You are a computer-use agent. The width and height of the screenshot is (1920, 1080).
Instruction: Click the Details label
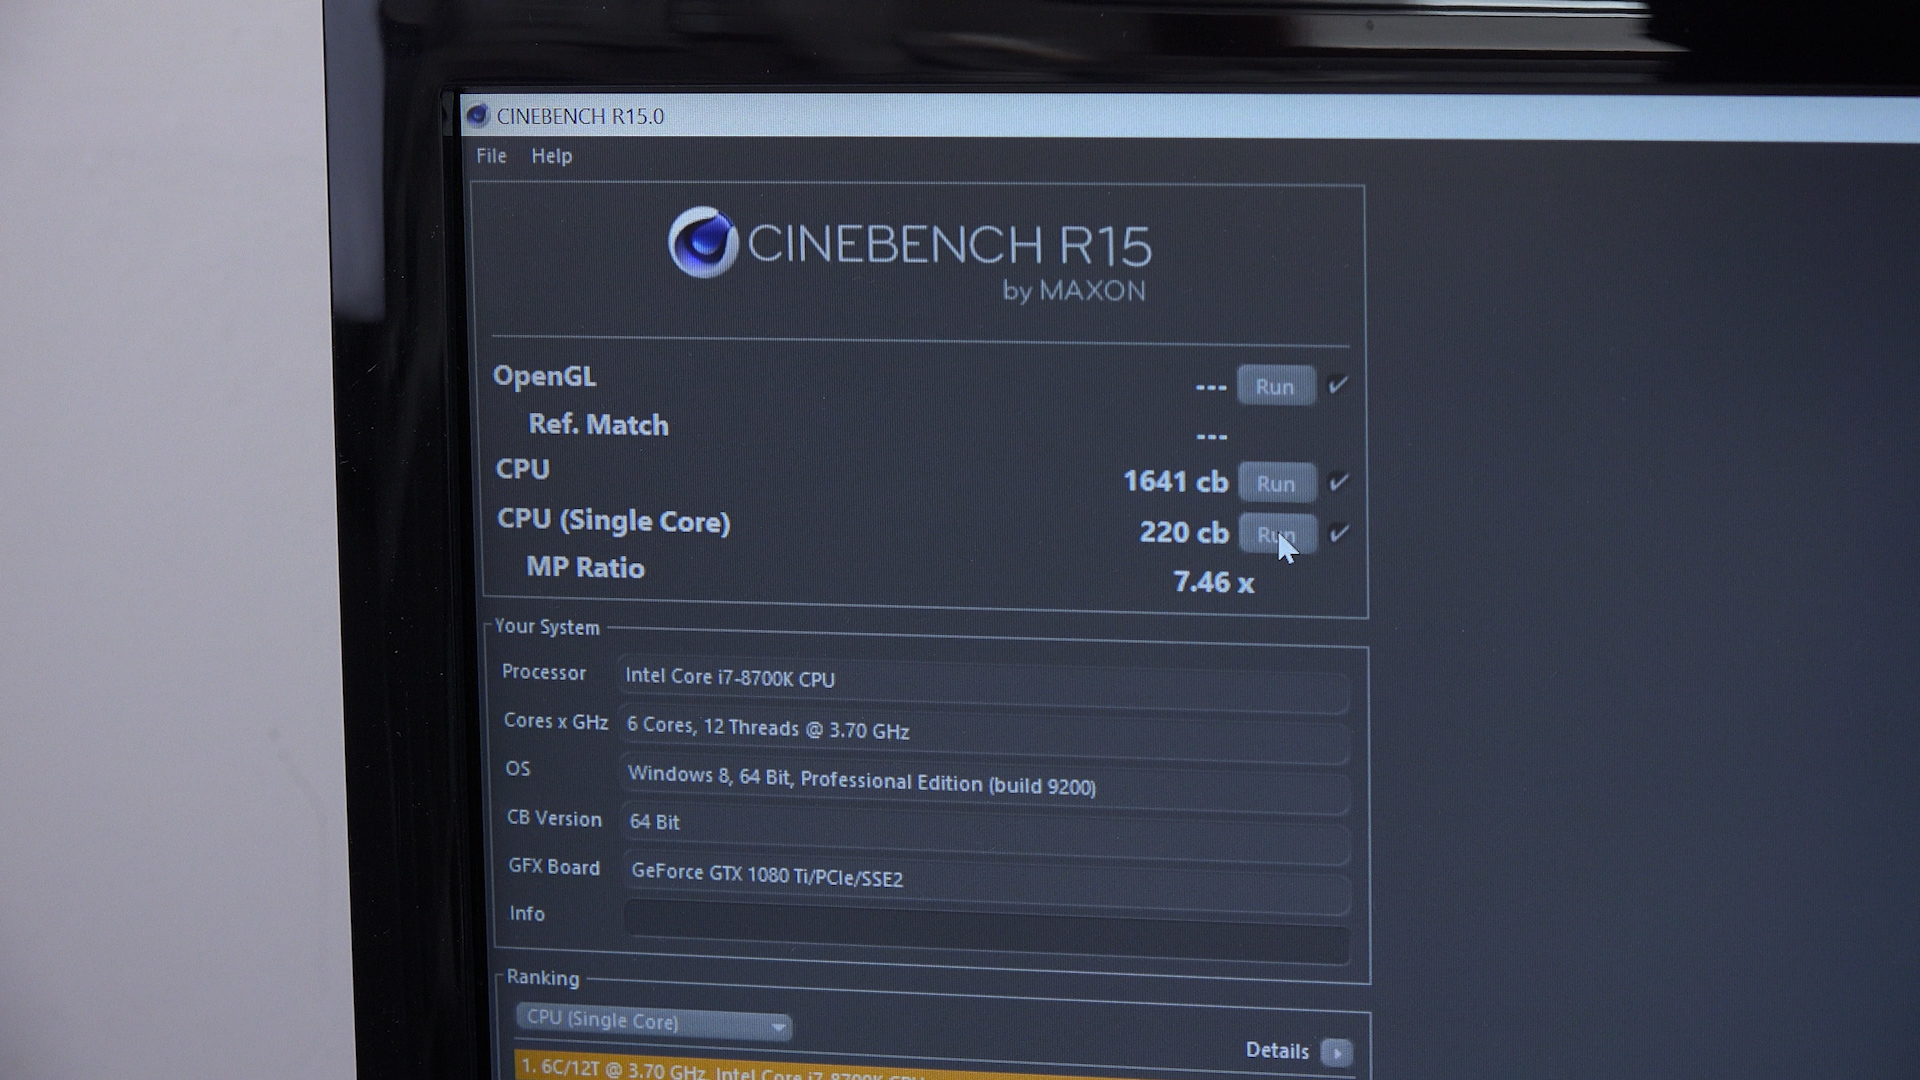tap(1277, 1050)
